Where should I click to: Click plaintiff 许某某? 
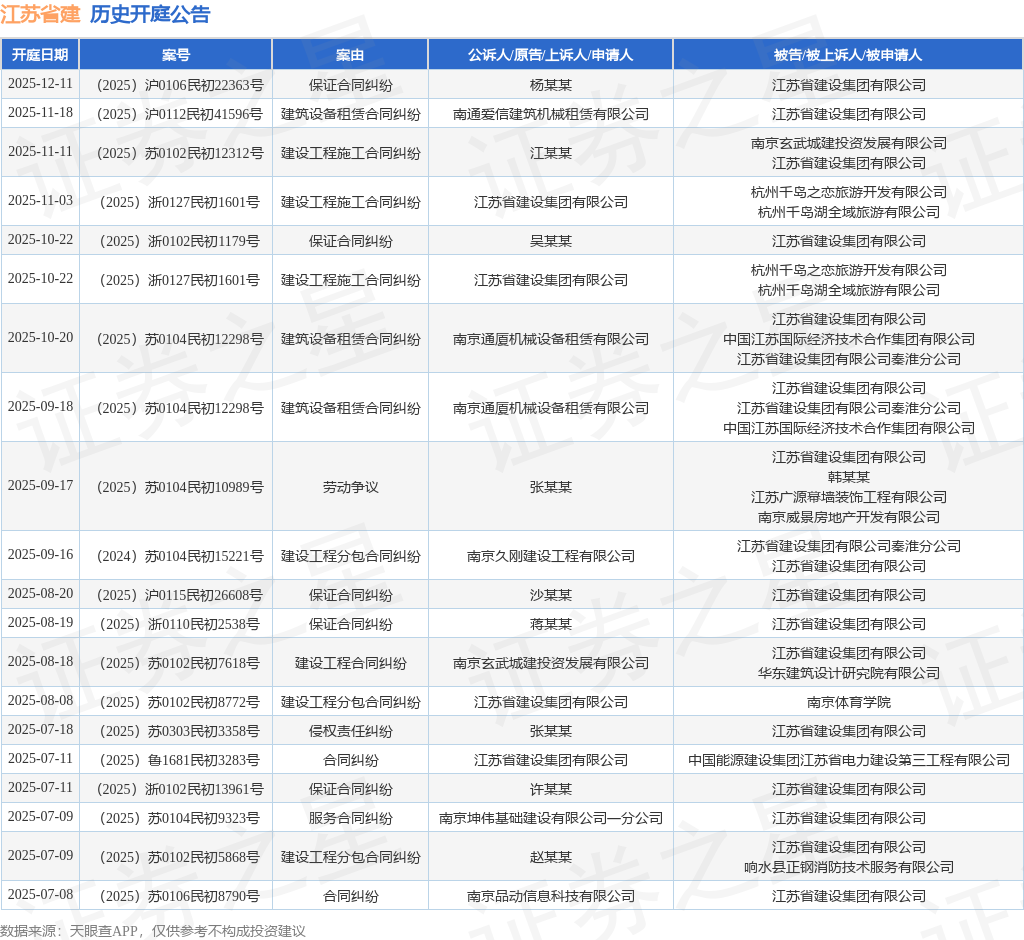(551, 790)
